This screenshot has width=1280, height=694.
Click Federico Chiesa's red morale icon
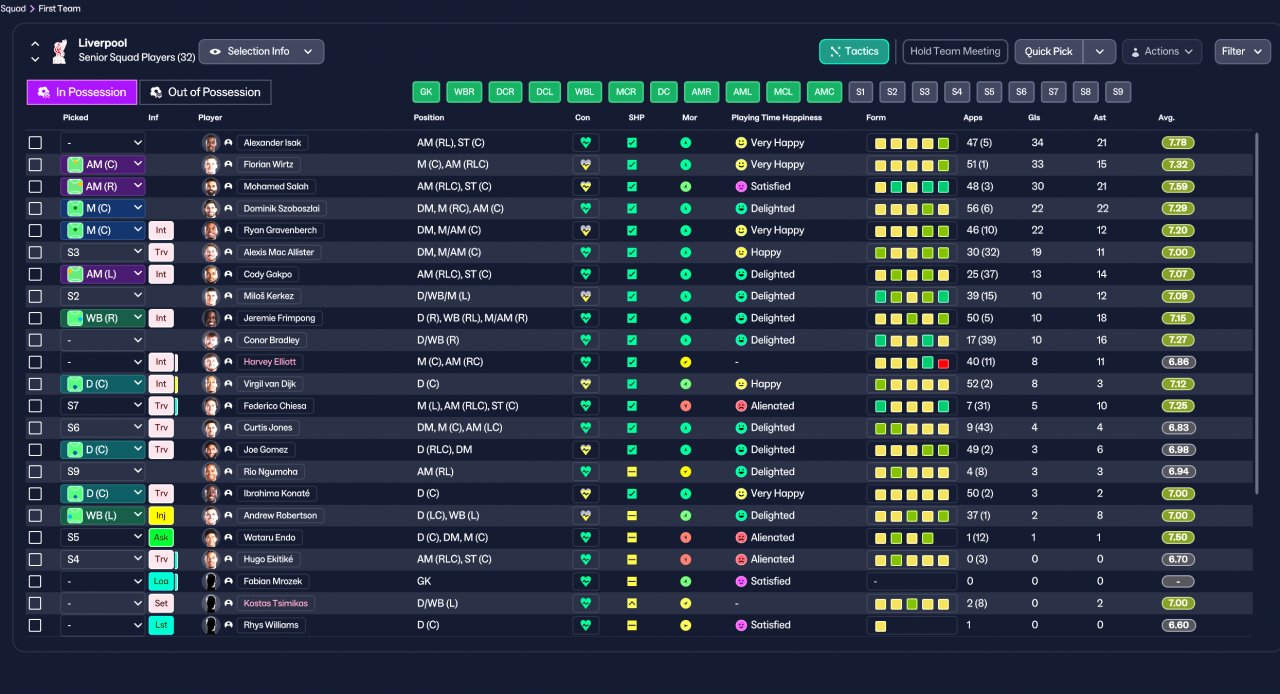[x=685, y=406]
